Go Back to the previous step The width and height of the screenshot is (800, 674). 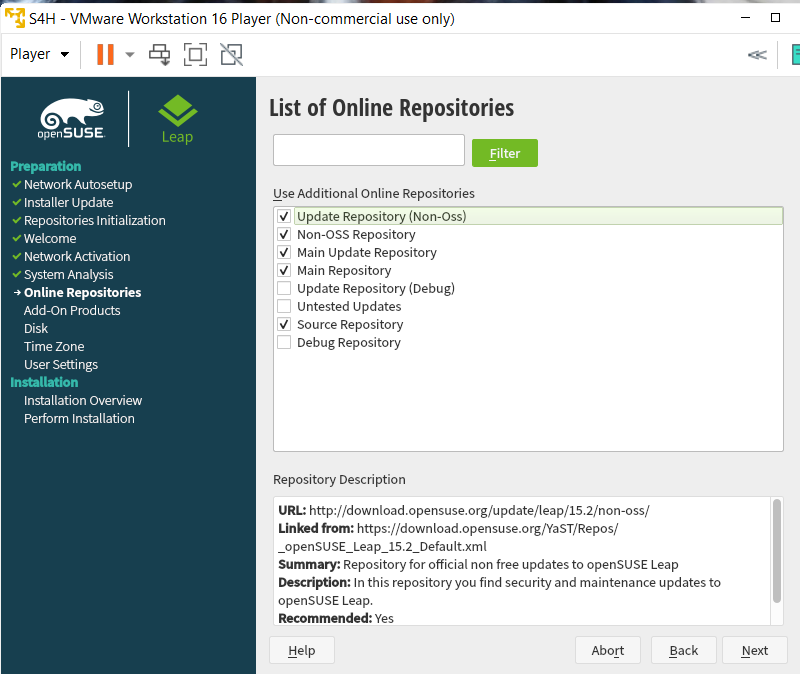tap(684, 650)
